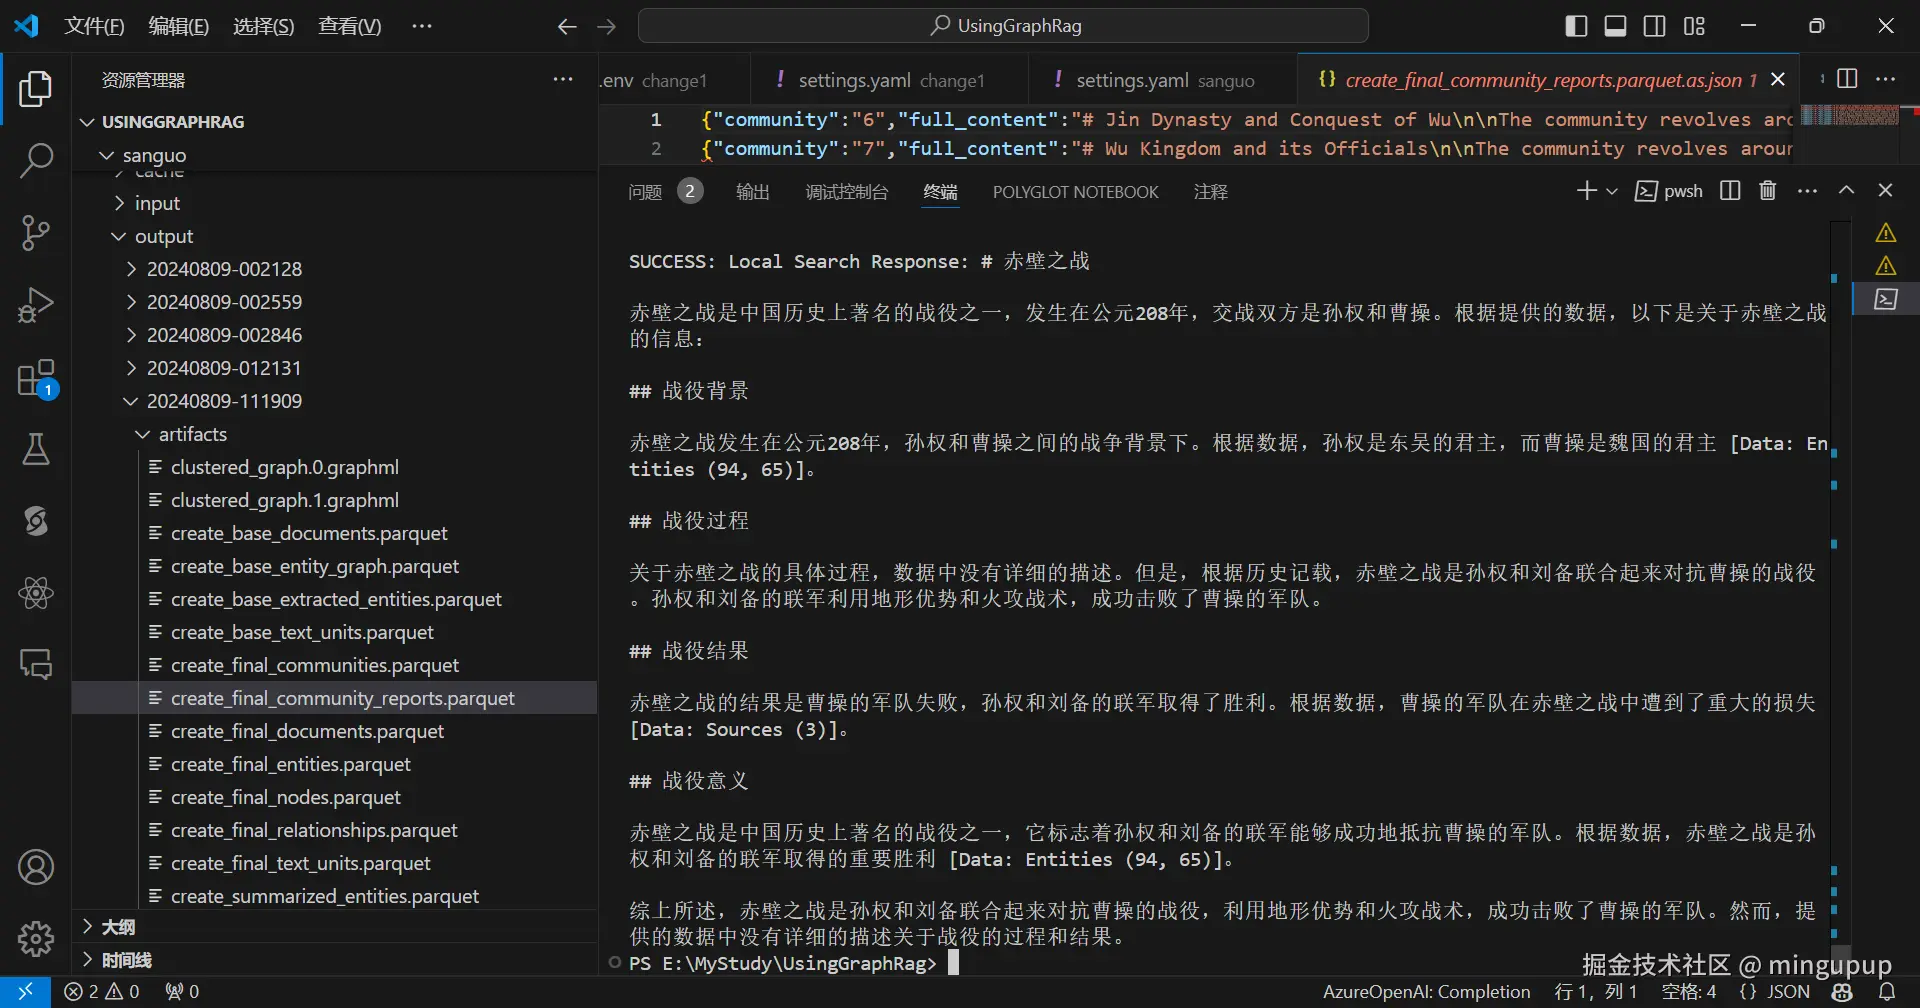Open the Explorer view in activity bar
Screen dimensions: 1920x1008
pyautogui.click(x=36, y=89)
